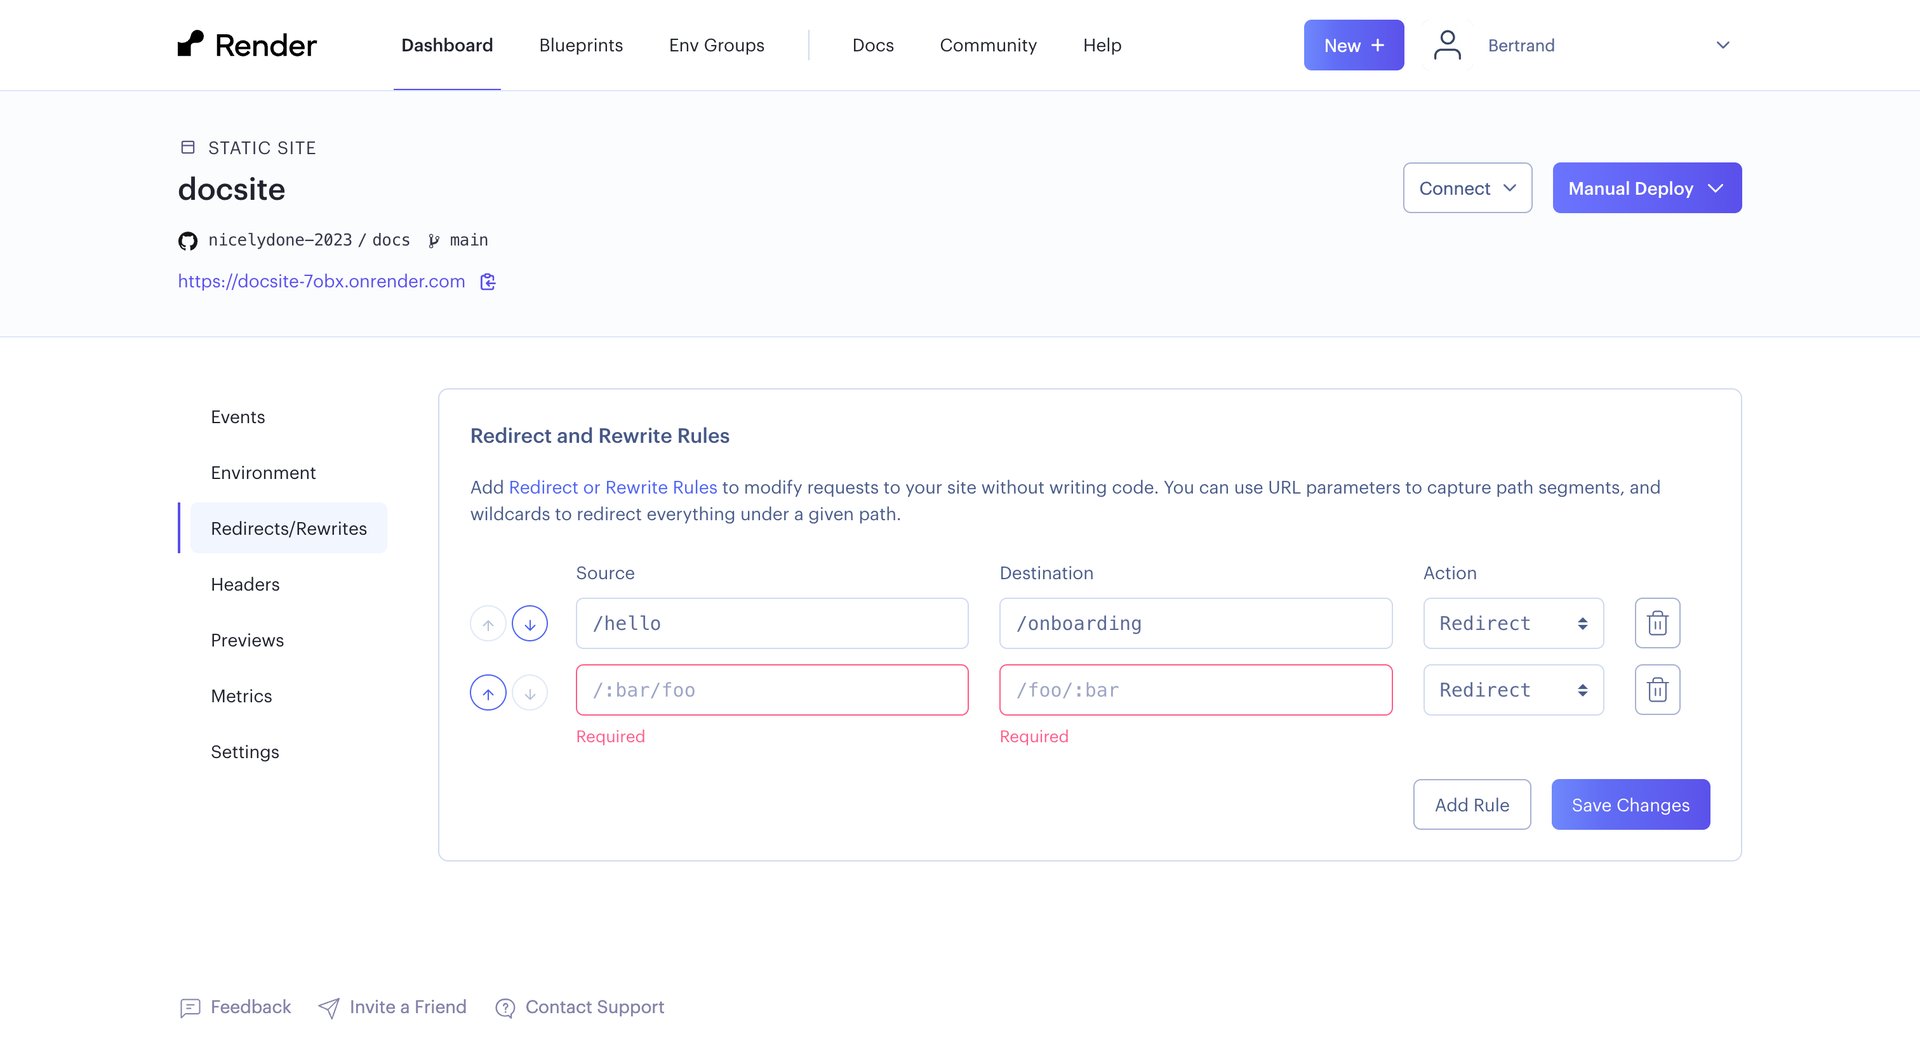Click the Contact Support question mark icon
The height and width of the screenshot is (1062, 1920).
tap(505, 1008)
